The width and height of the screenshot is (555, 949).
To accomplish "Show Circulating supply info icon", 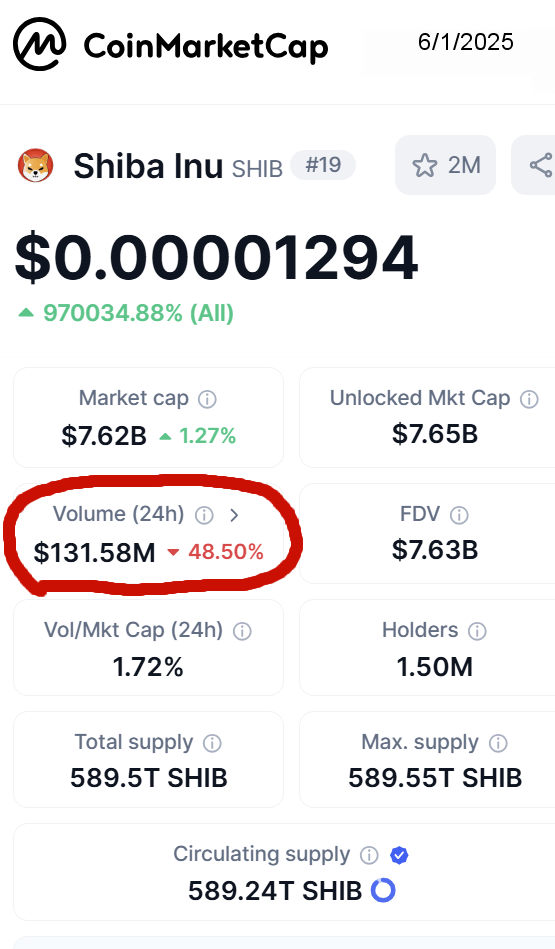I will point(369,855).
